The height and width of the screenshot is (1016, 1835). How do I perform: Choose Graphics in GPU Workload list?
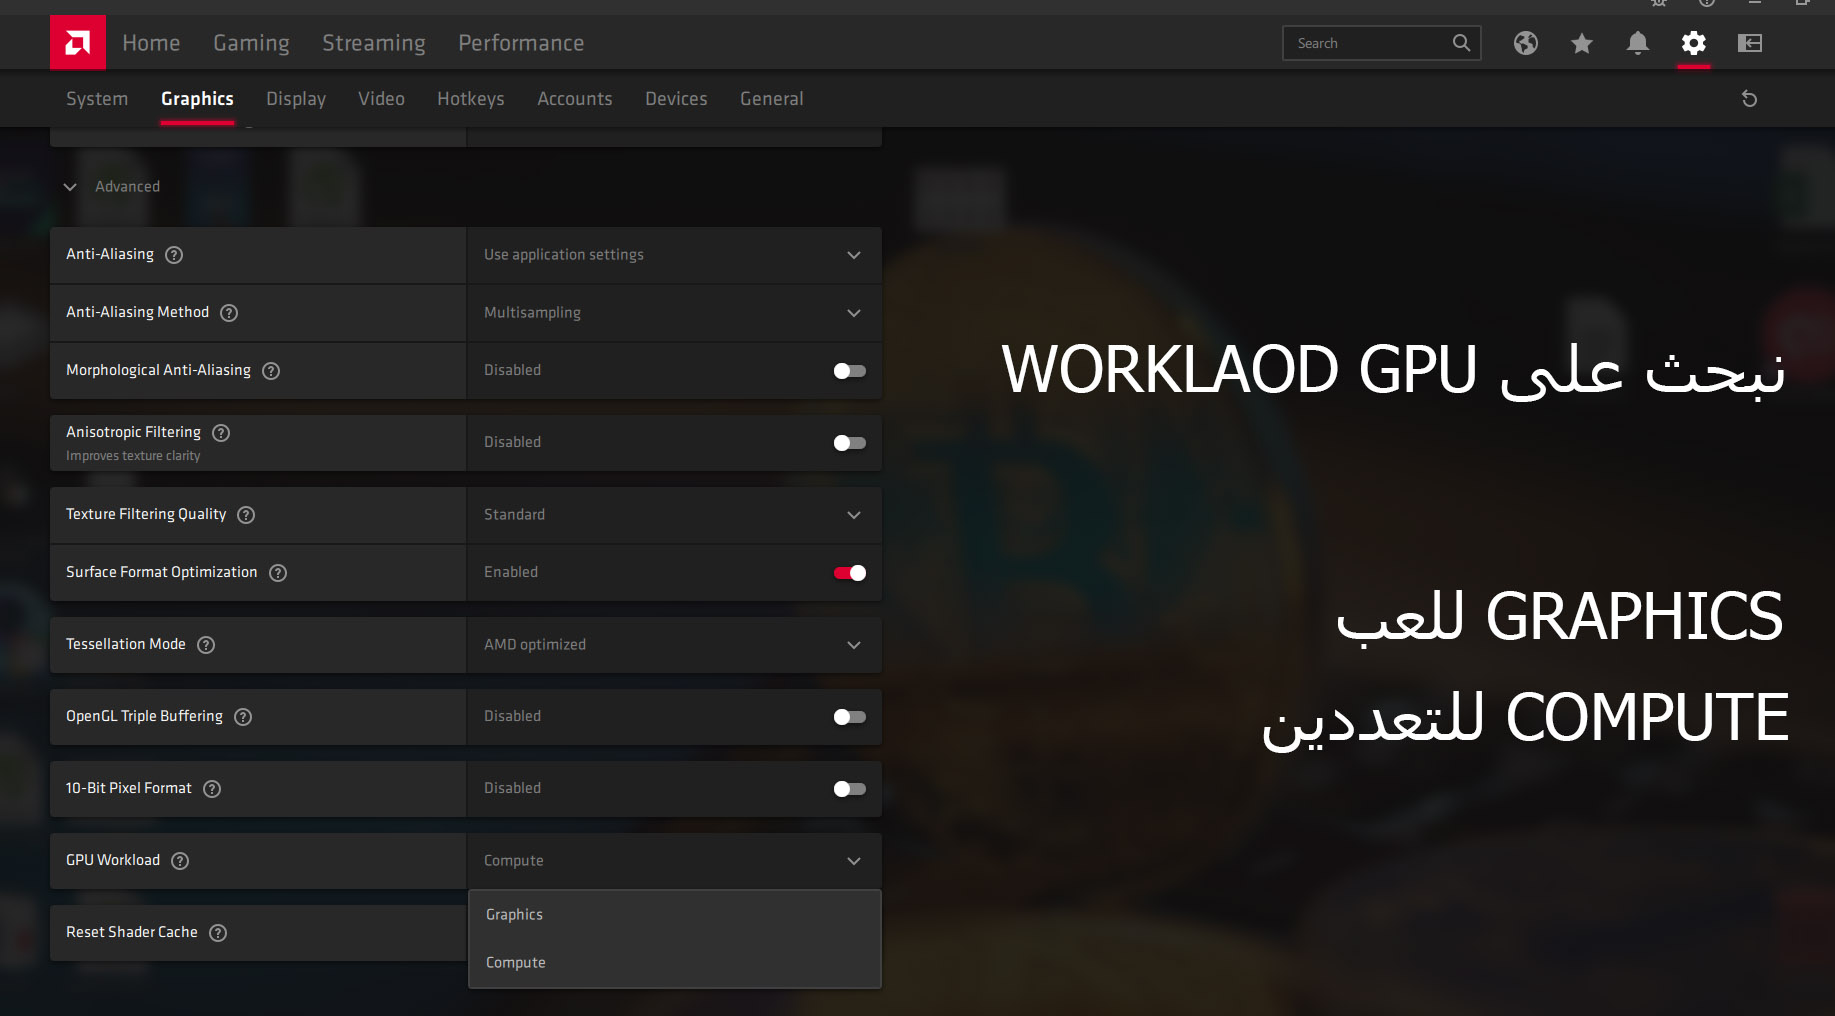tap(674, 915)
